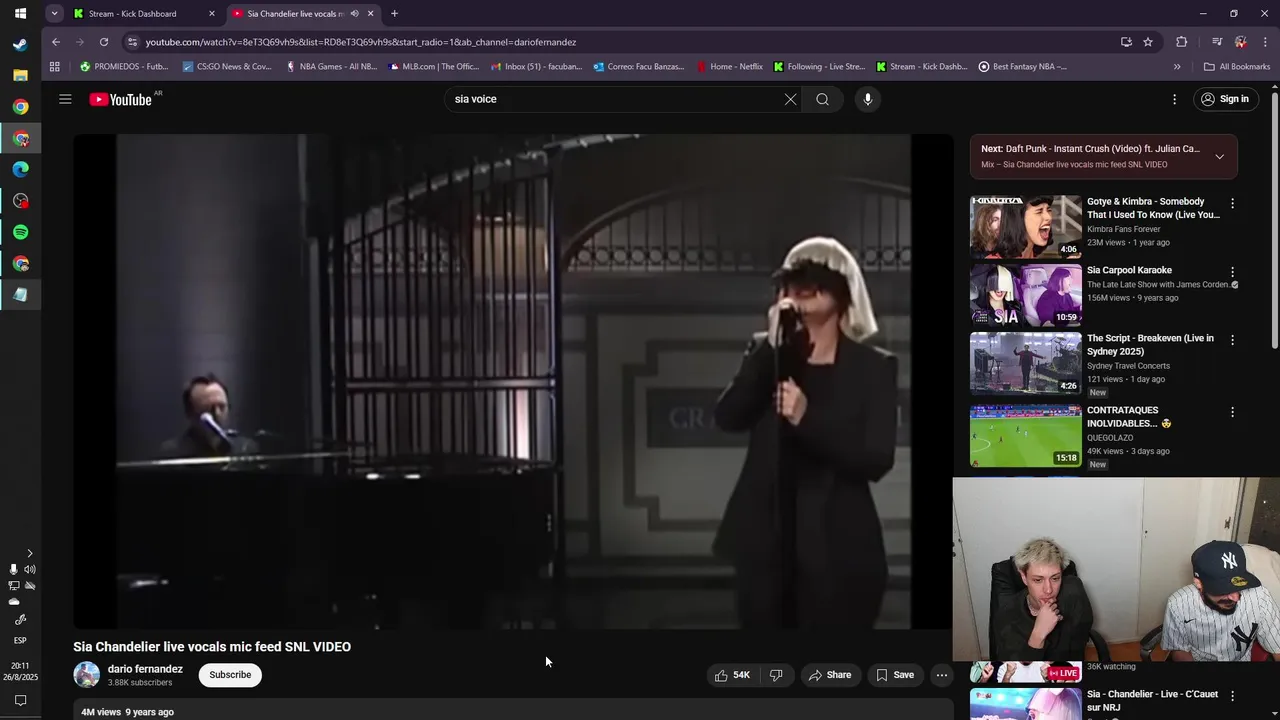Open more actions menu below the video

942,675
